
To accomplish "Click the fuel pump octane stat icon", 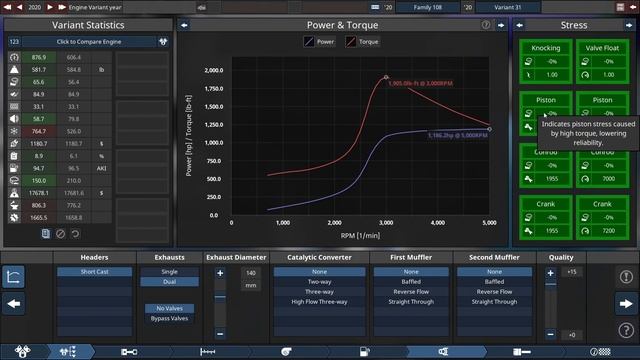I will pyautogui.click(x=14, y=168).
